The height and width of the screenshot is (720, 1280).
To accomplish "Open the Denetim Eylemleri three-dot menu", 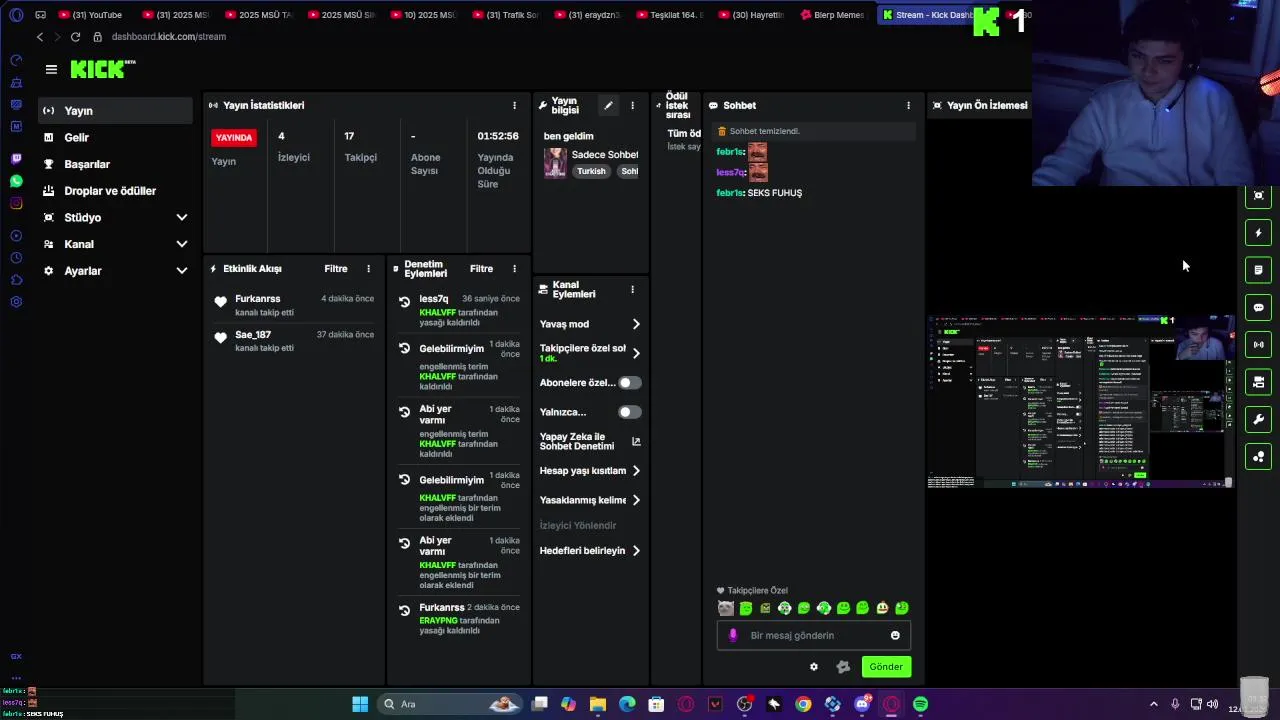I will click(515, 269).
